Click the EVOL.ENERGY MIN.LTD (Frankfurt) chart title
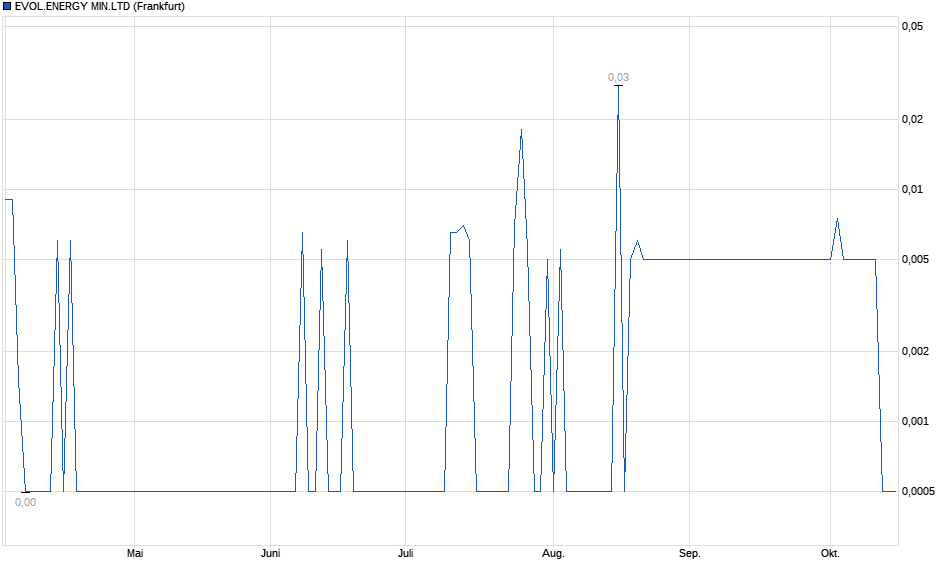 click(x=99, y=7)
